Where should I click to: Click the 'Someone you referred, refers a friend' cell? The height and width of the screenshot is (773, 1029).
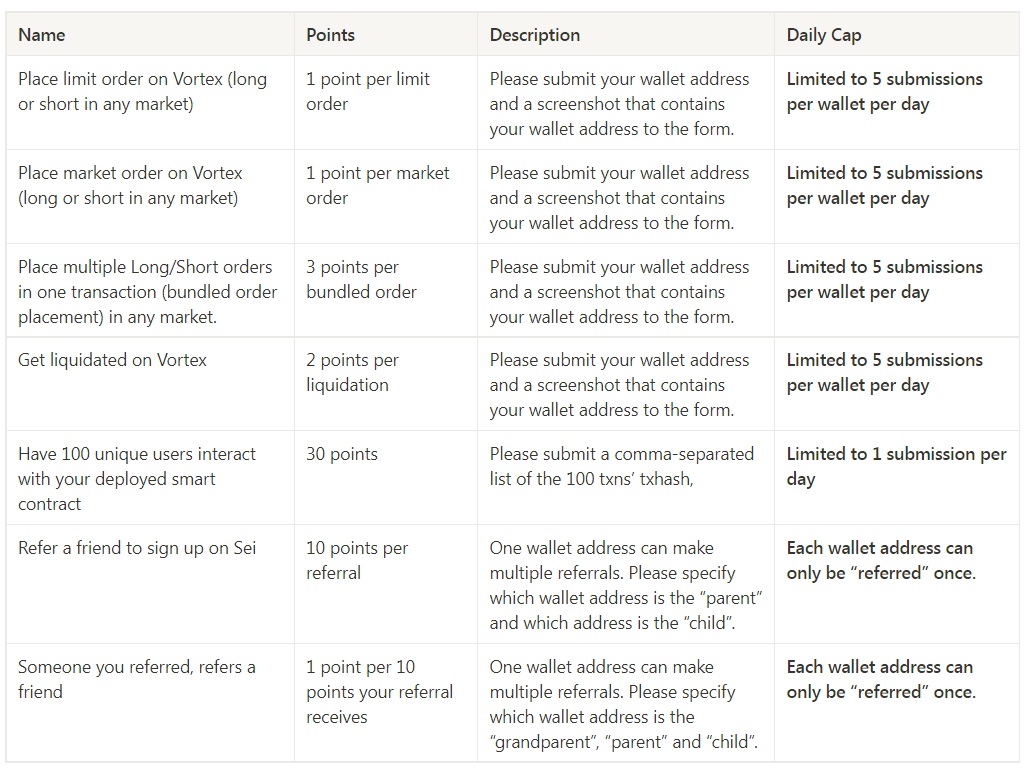coord(137,679)
